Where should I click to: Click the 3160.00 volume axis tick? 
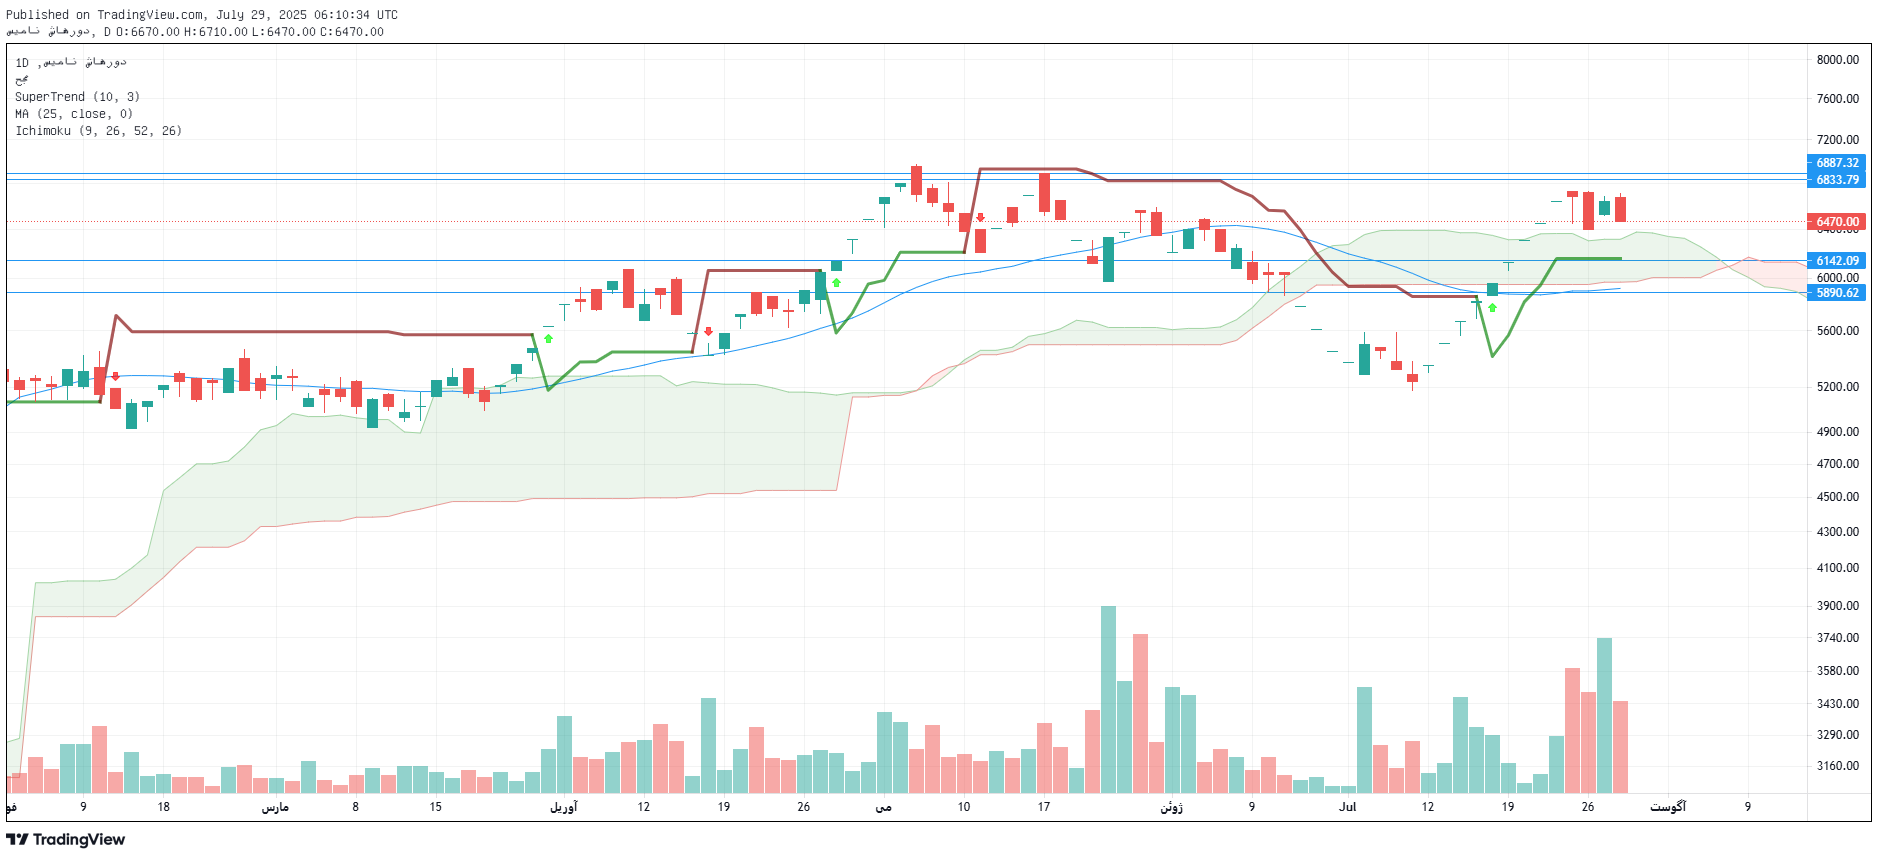(x=1838, y=766)
